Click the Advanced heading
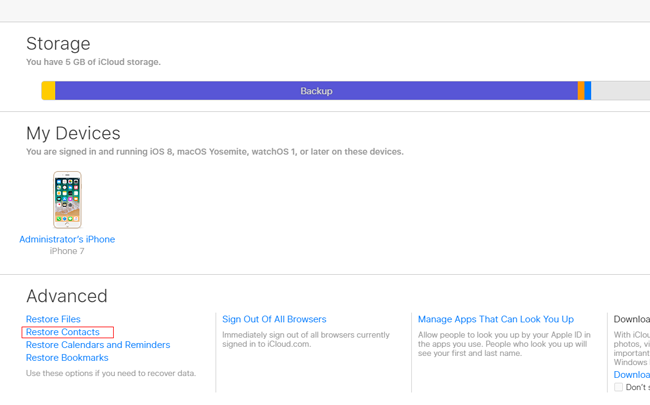650x405 pixels. [x=67, y=296]
